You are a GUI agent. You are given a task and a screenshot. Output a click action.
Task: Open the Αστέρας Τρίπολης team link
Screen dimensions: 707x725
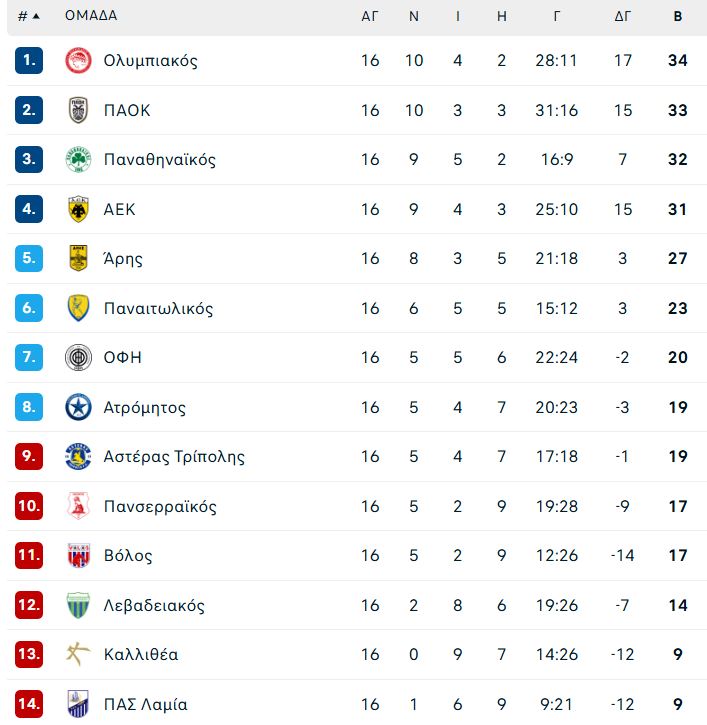click(174, 457)
